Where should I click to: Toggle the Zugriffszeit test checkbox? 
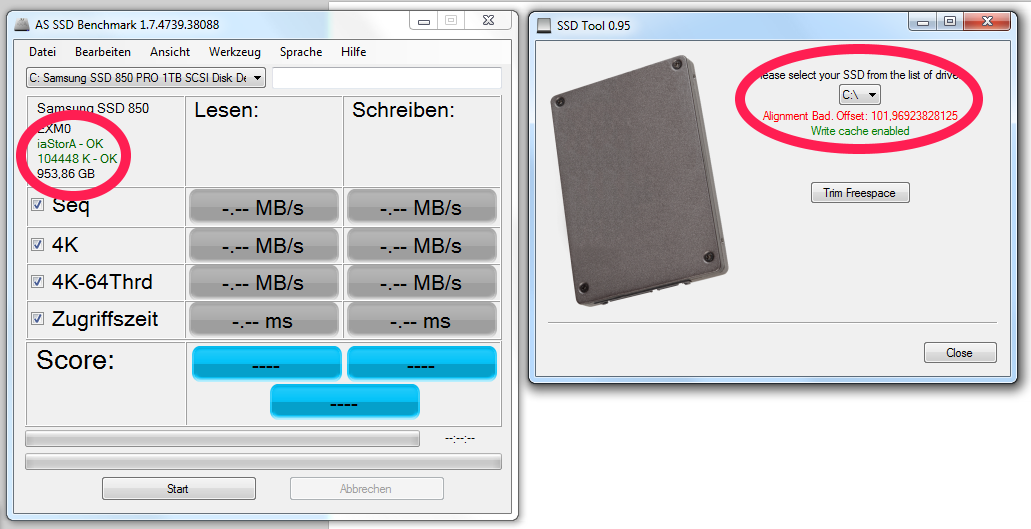pos(38,319)
